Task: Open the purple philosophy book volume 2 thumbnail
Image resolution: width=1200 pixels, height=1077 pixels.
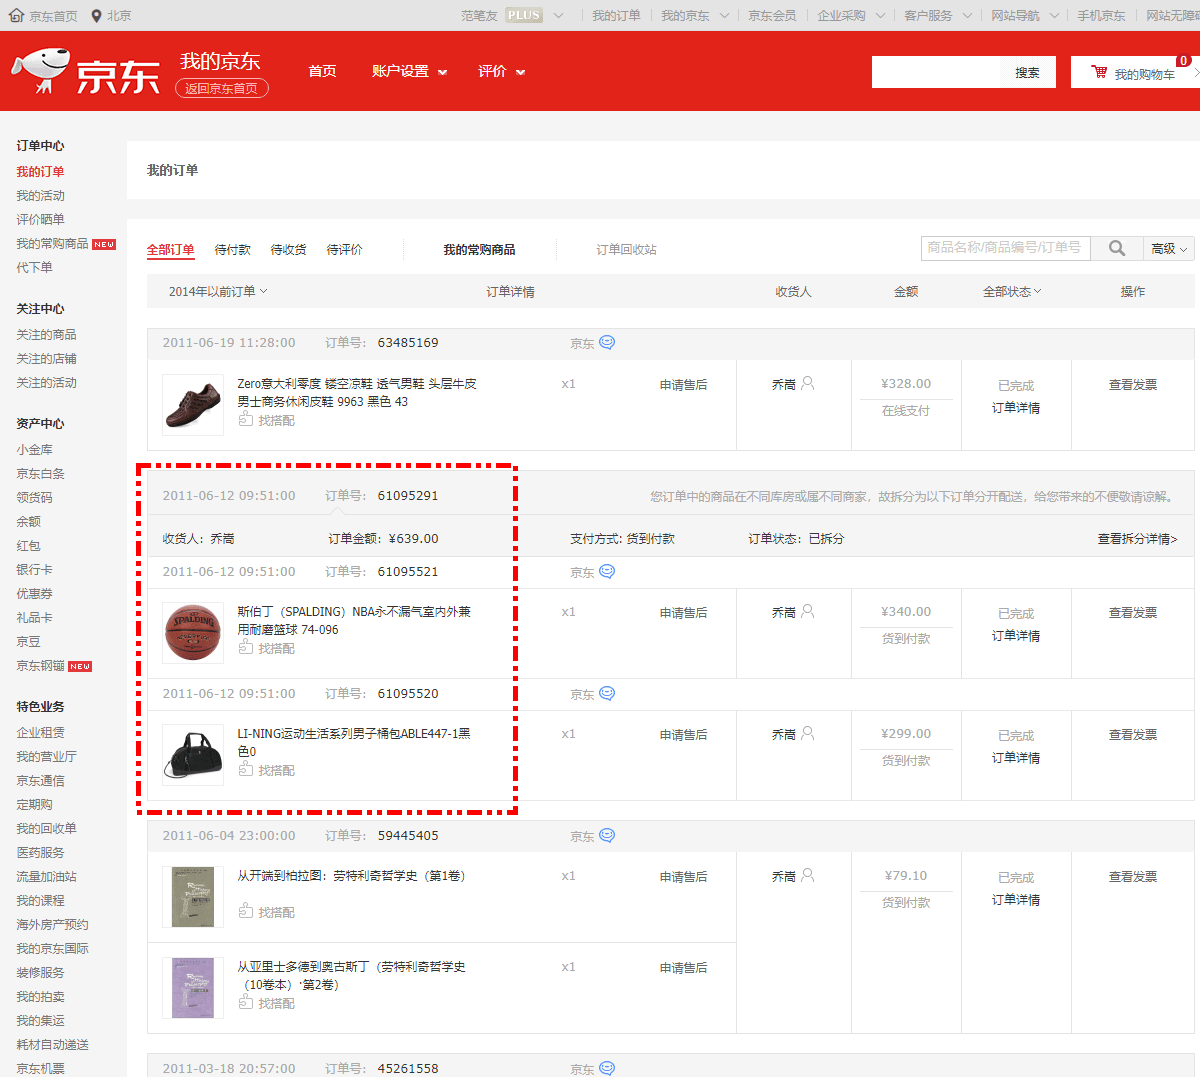Action: click(193, 988)
